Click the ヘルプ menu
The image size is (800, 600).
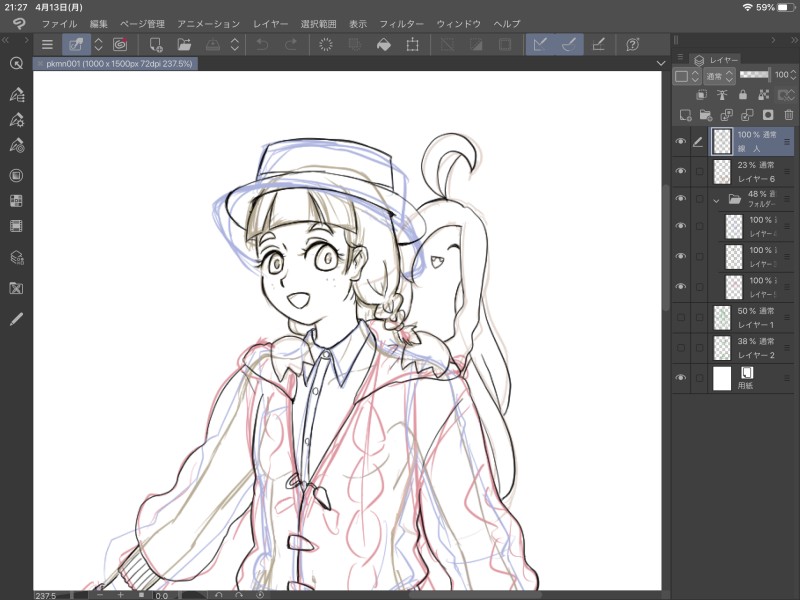click(507, 23)
